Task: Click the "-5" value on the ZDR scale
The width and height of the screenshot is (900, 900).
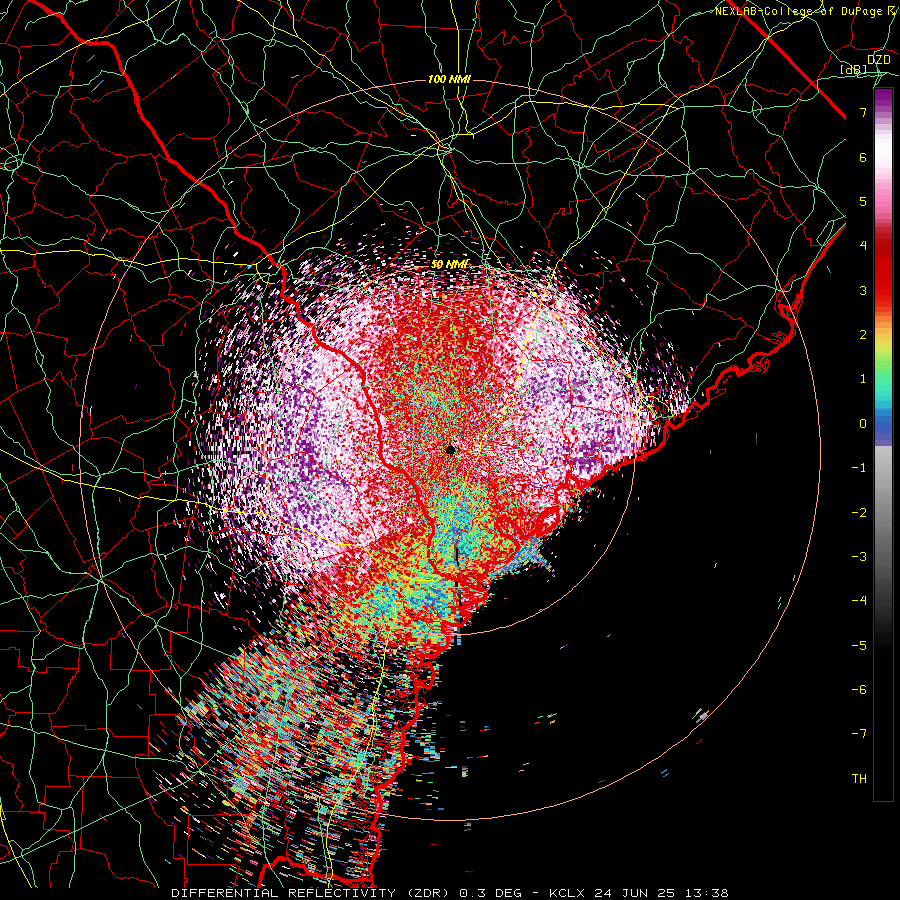Action: [x=859, y=645]
